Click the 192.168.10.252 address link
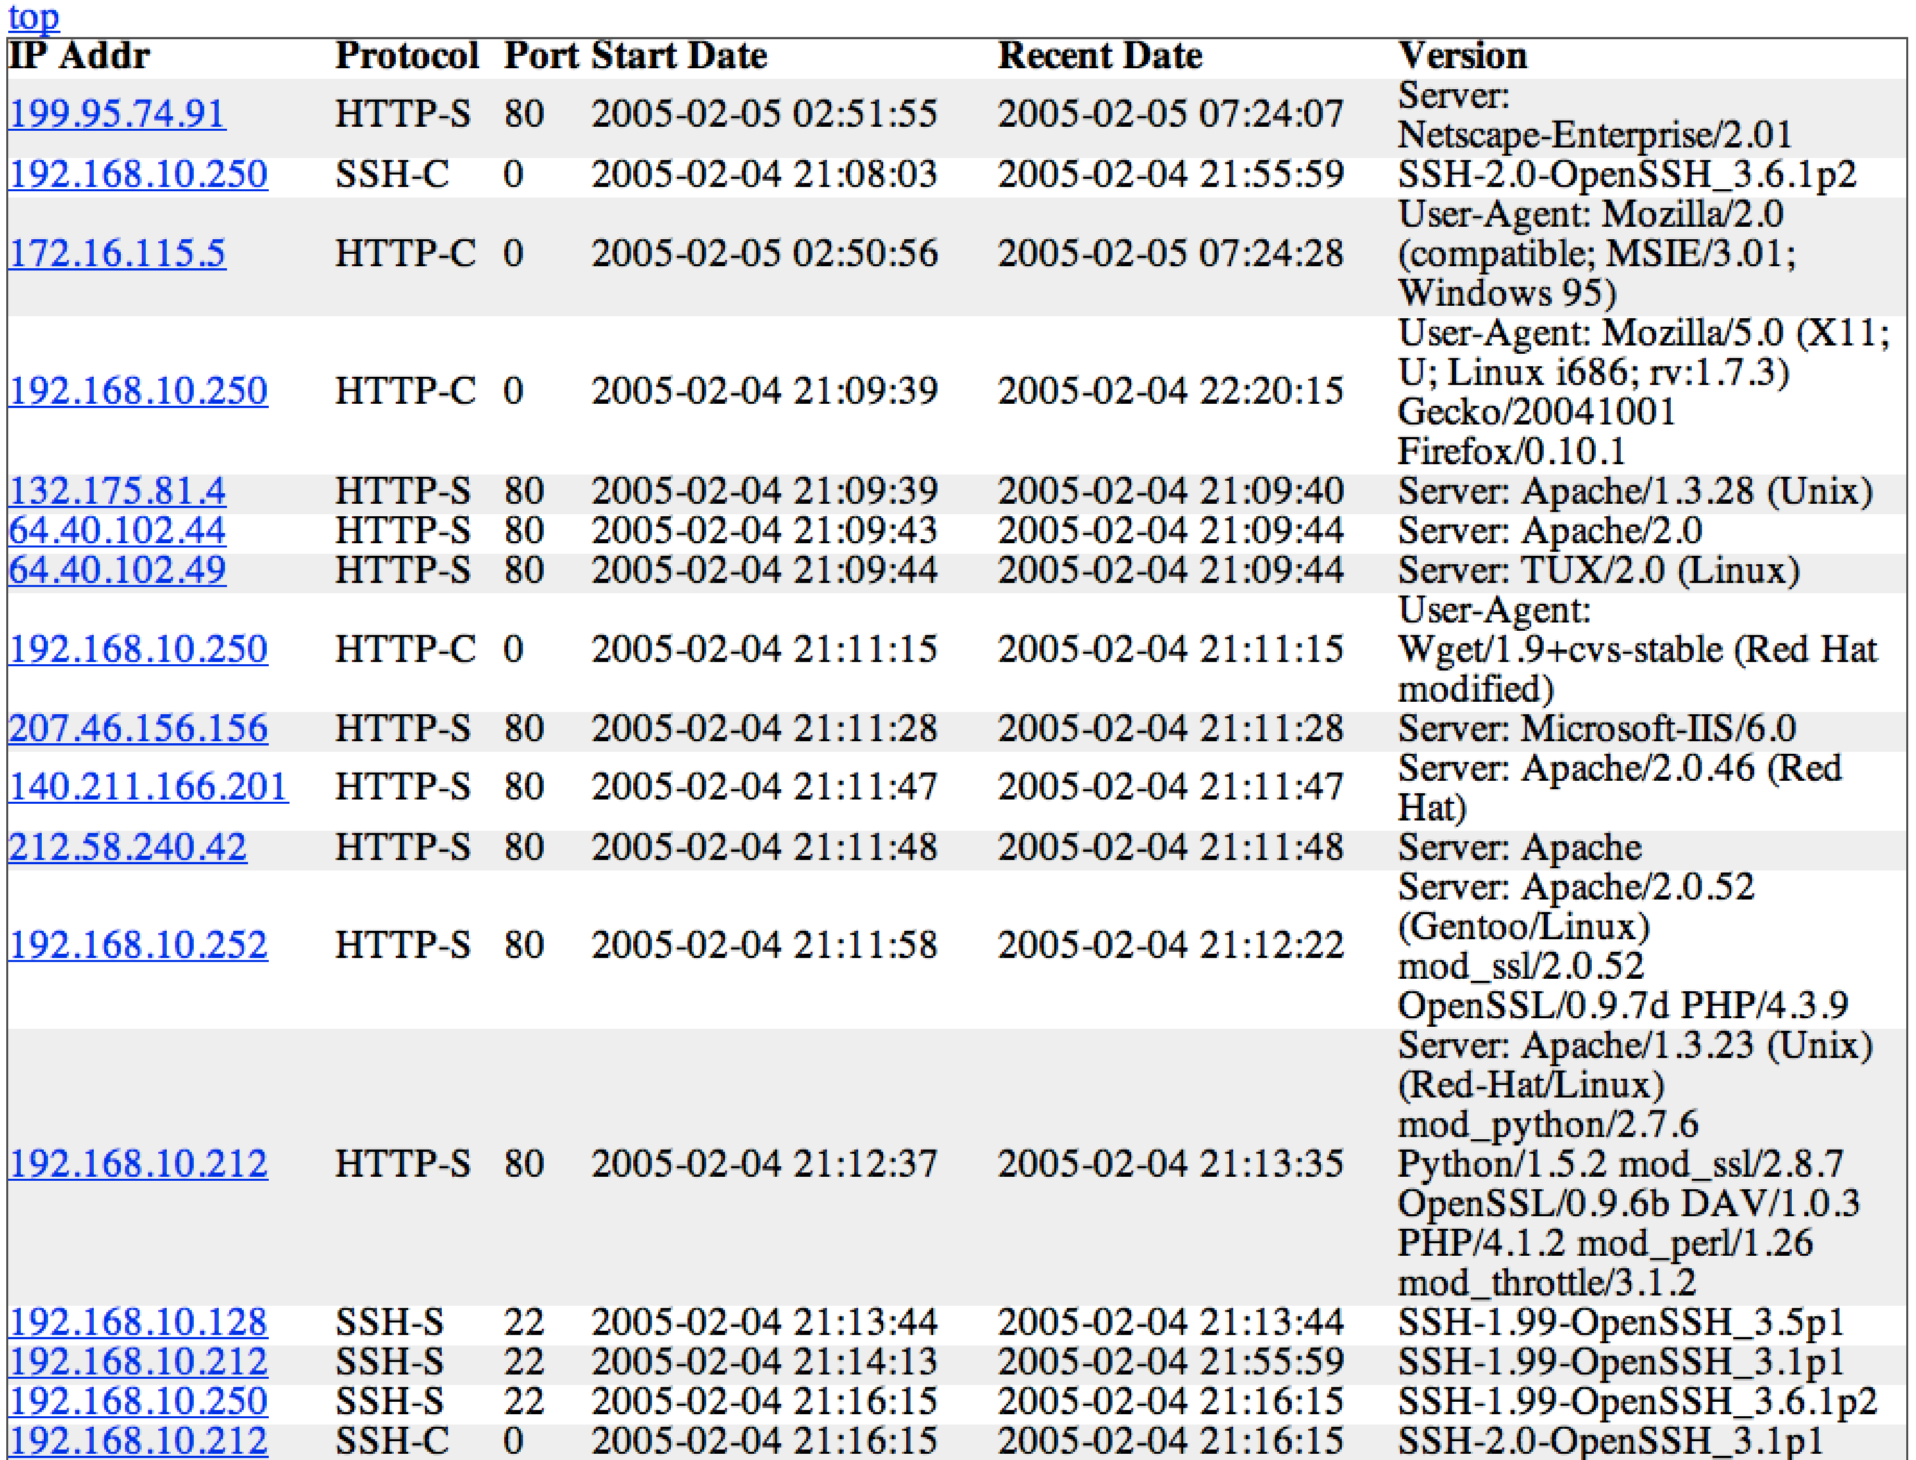Viewport: 1916px width, 1460px height. [x=138, y=945]
